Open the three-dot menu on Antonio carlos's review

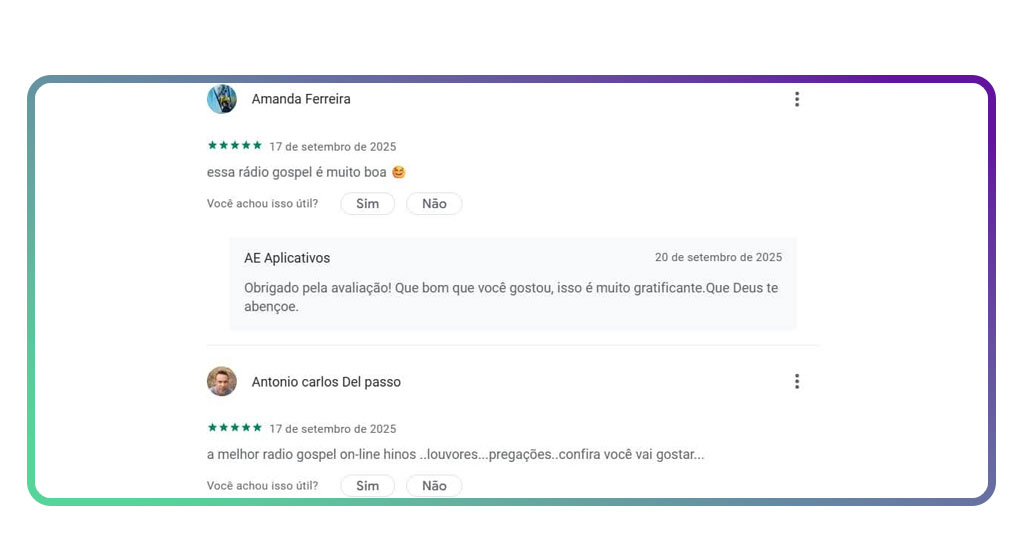(x=797, y=381)
